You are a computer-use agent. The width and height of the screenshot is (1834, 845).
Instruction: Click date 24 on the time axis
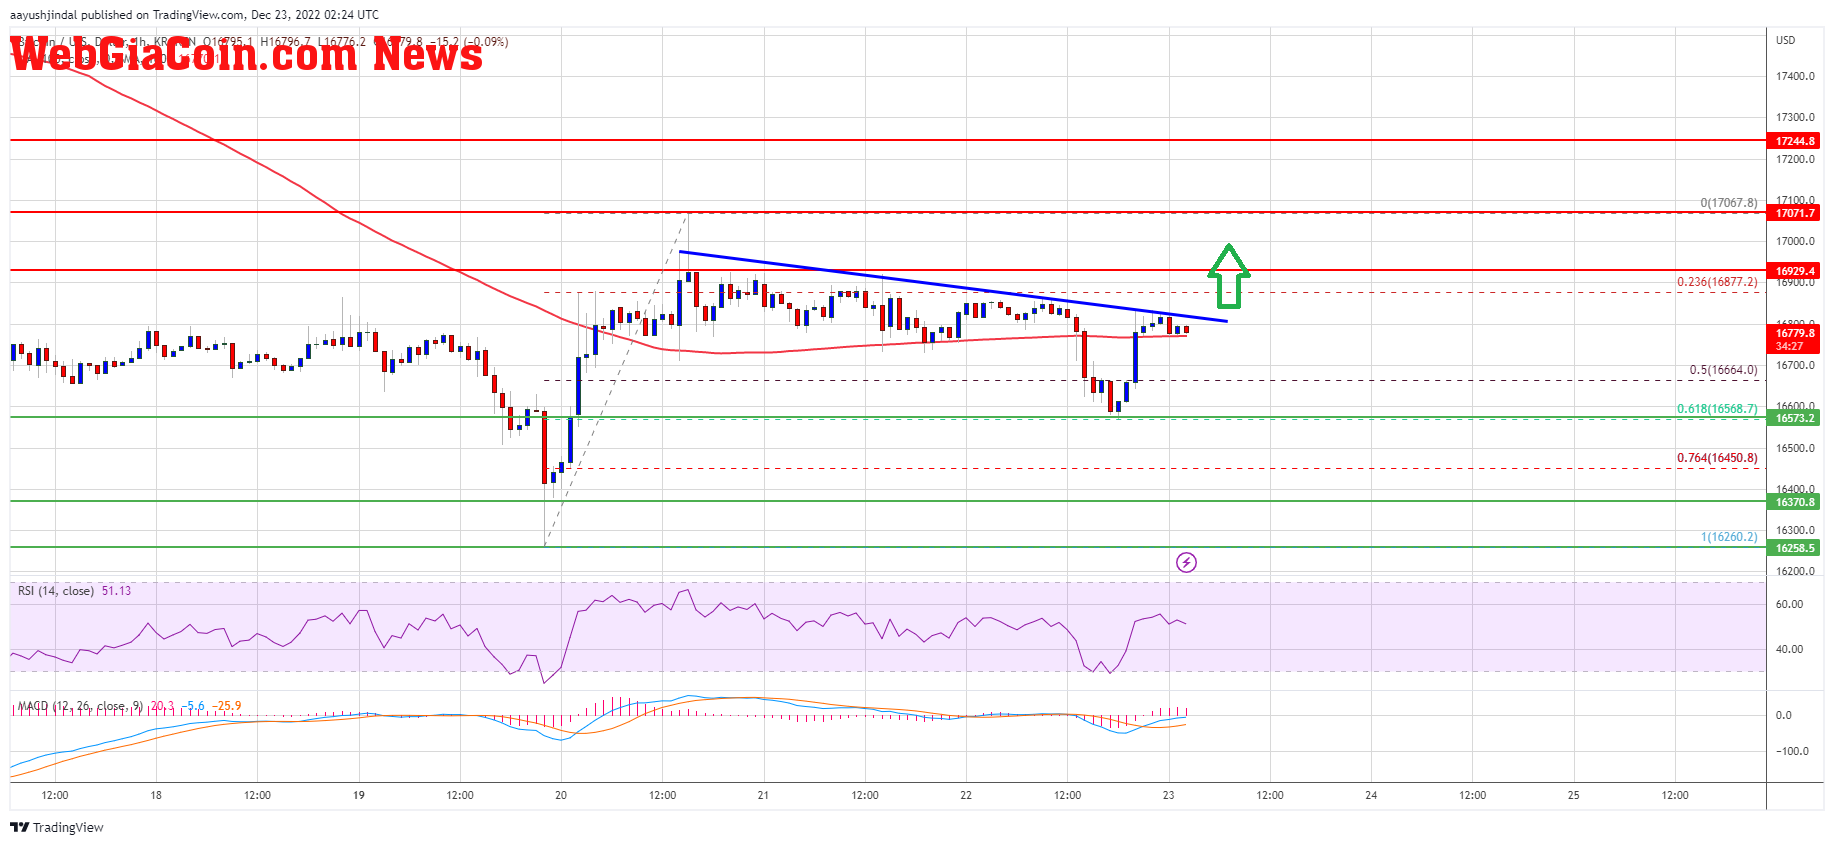(x=1371, y=795)
